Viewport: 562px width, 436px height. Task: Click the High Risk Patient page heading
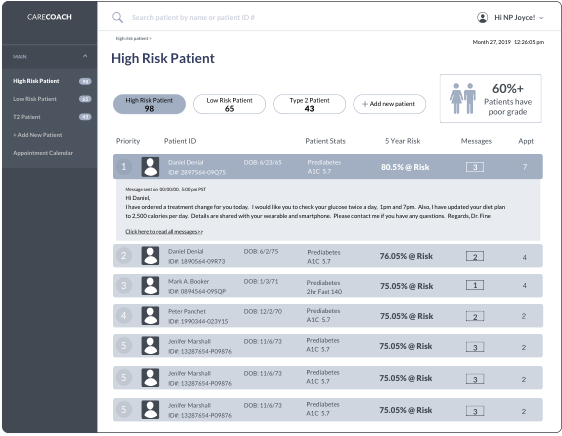tap(163, 58)
